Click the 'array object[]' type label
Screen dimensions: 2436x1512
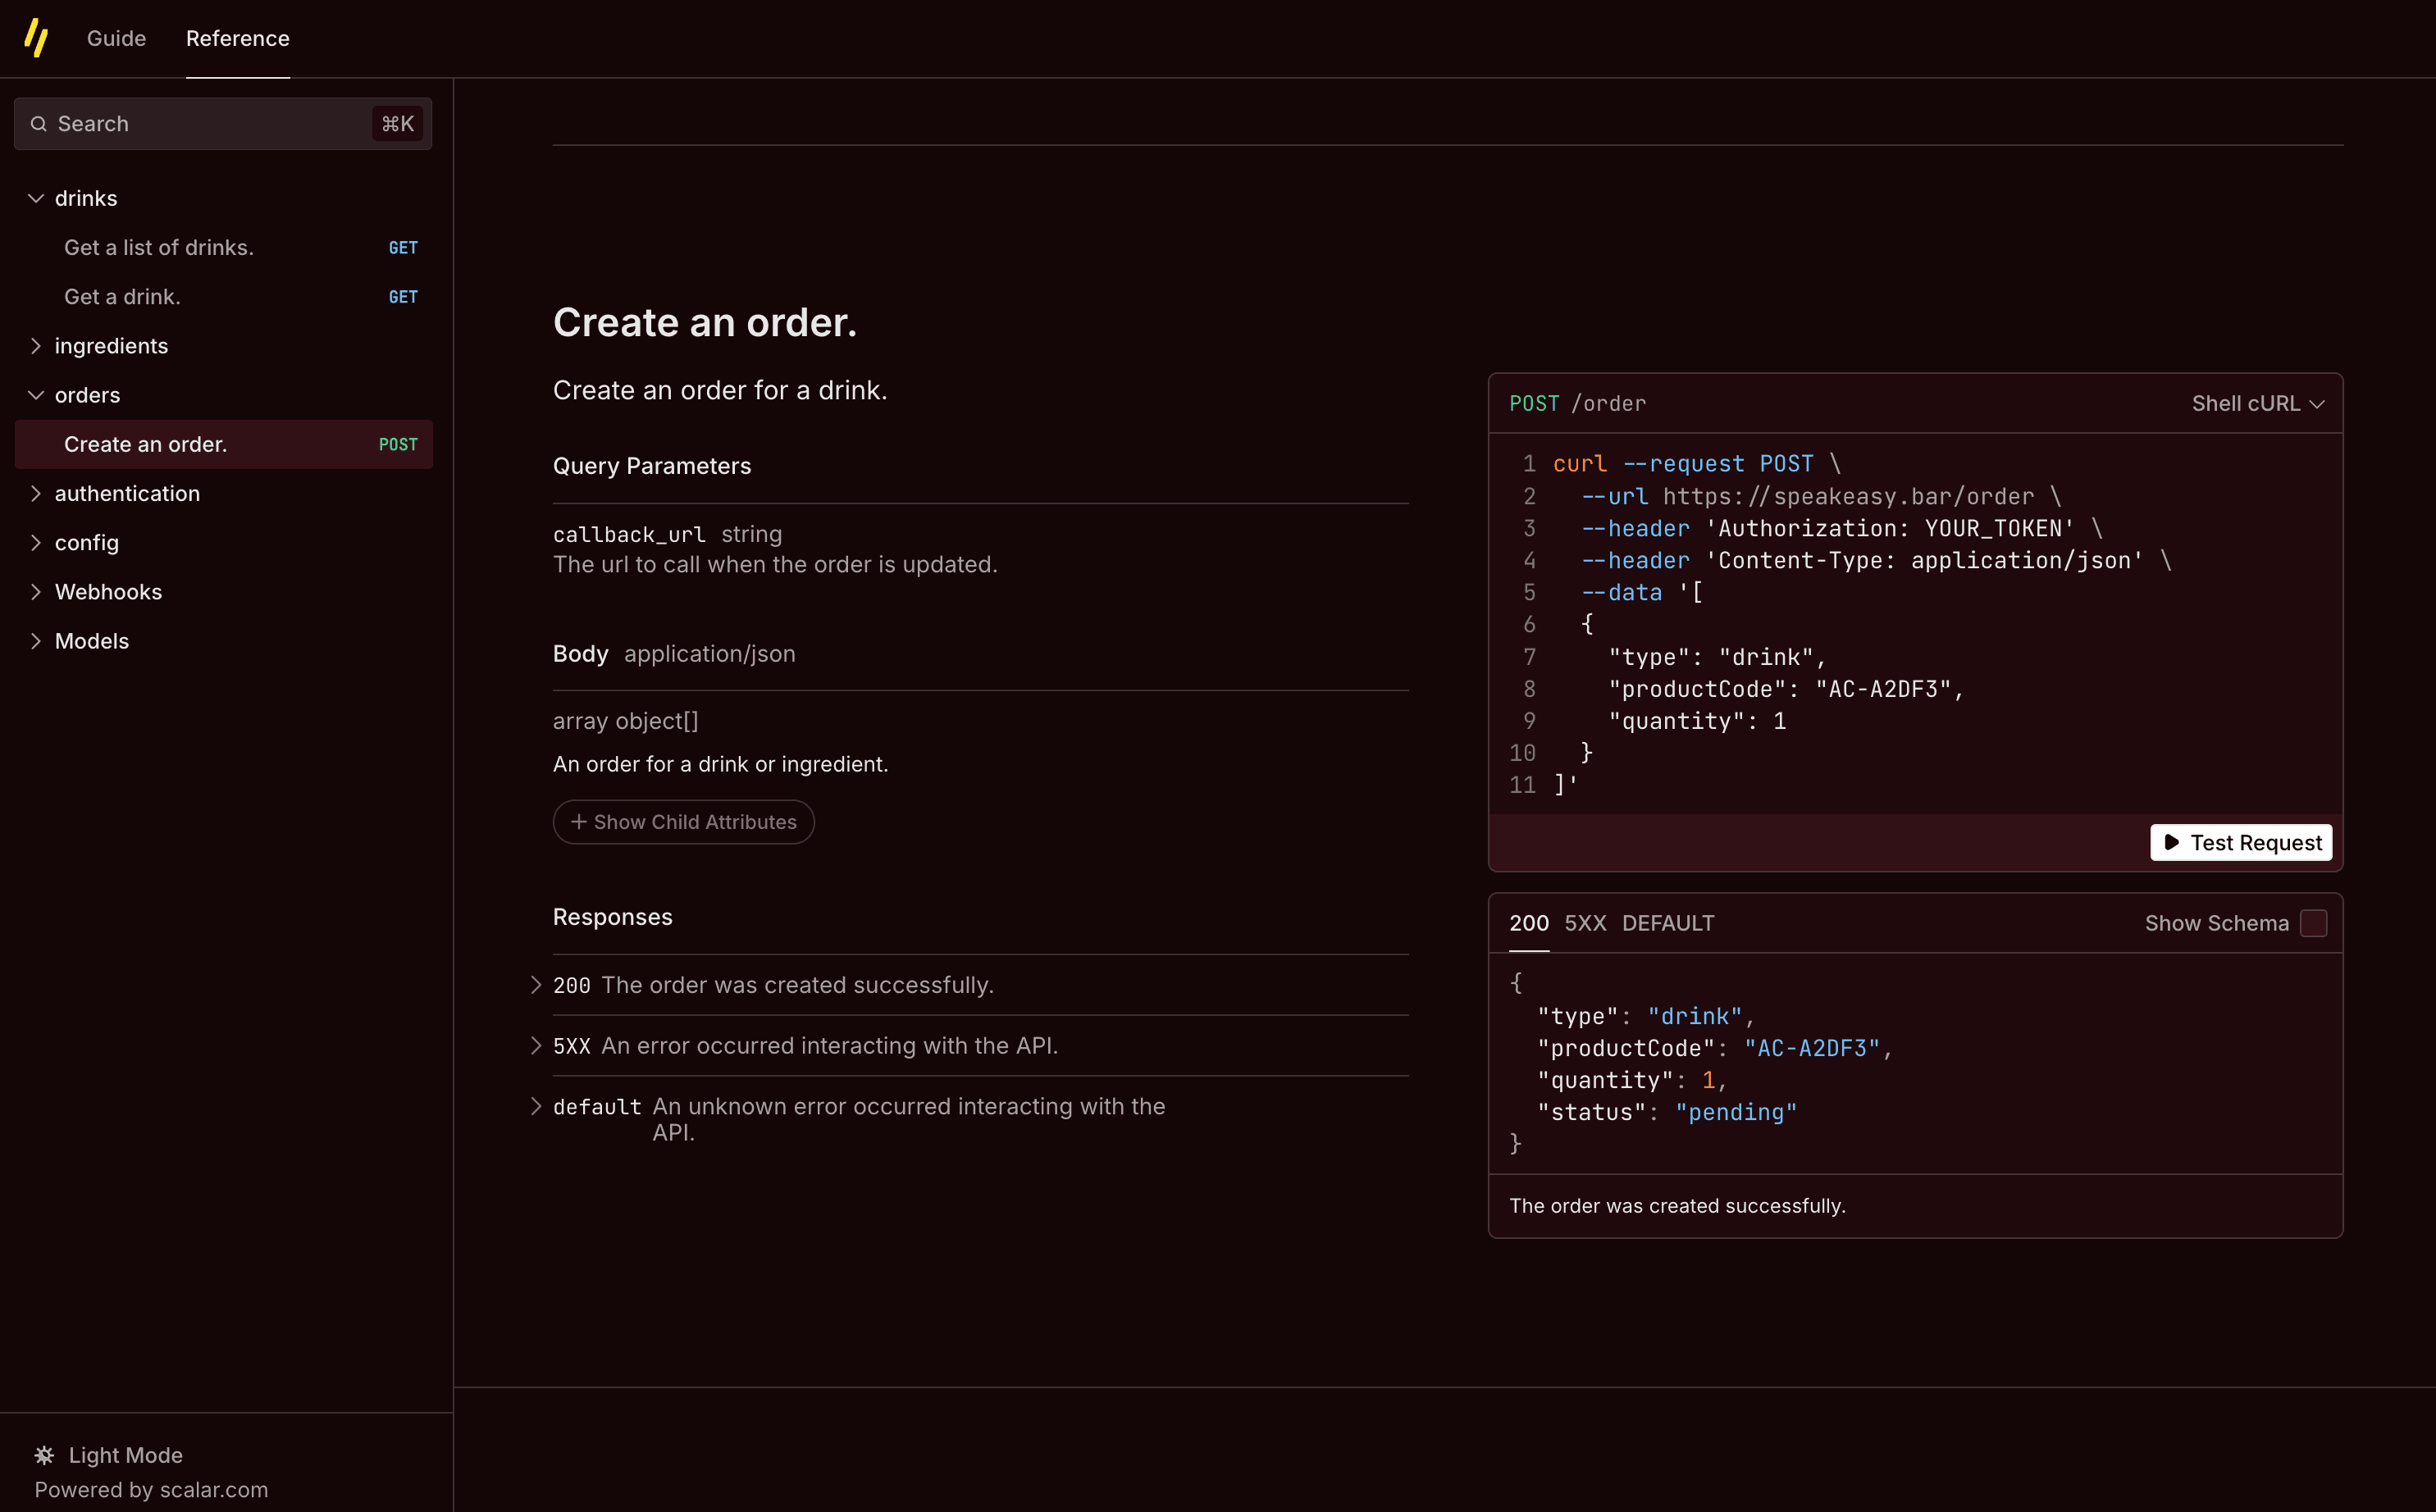(626, 721)
